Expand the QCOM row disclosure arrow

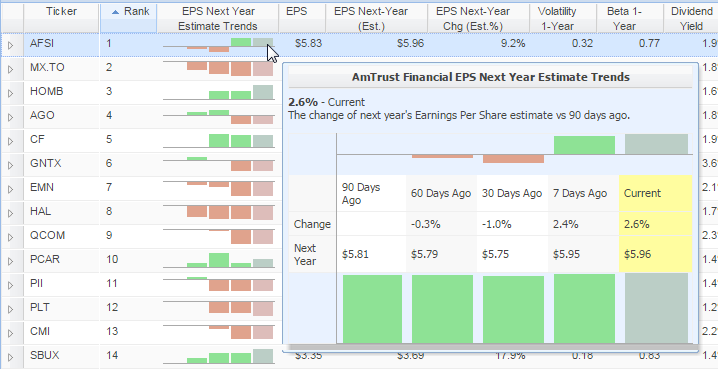pyautogui.click(x=11, y=237)
